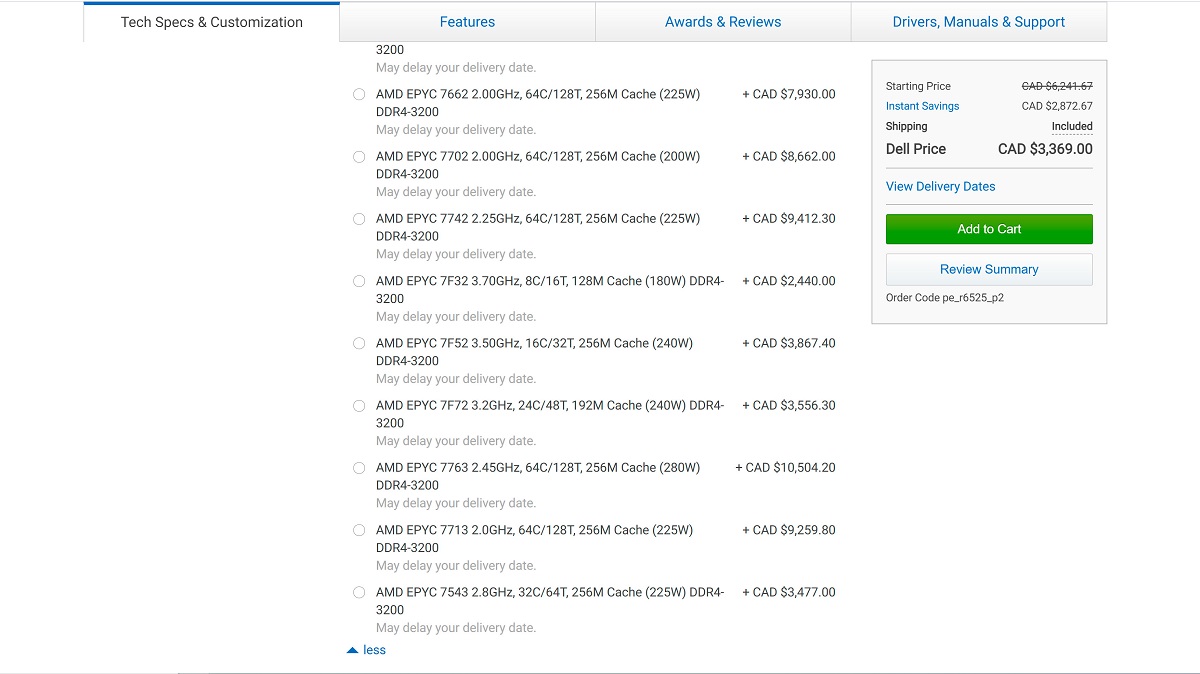
Task: Click the CAD $10,504.20 price for EPYC 7763
Action: [785, 467]
